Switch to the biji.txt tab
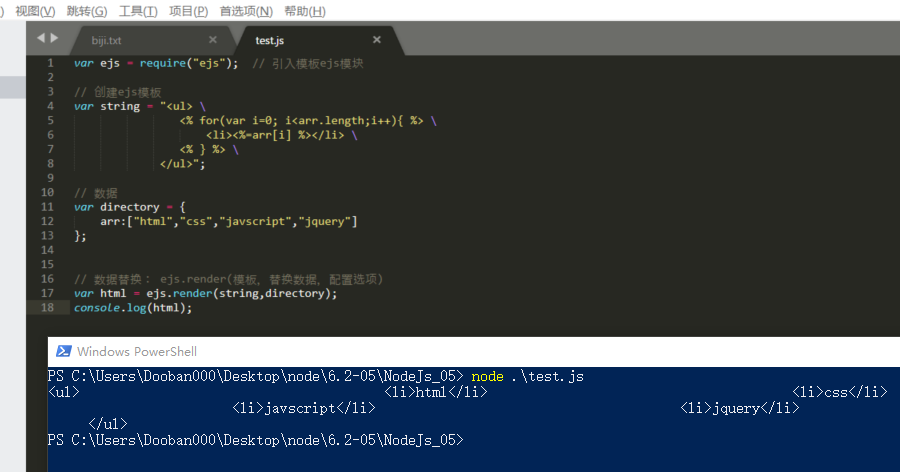900x472 pixels. (x=106, y=40)
